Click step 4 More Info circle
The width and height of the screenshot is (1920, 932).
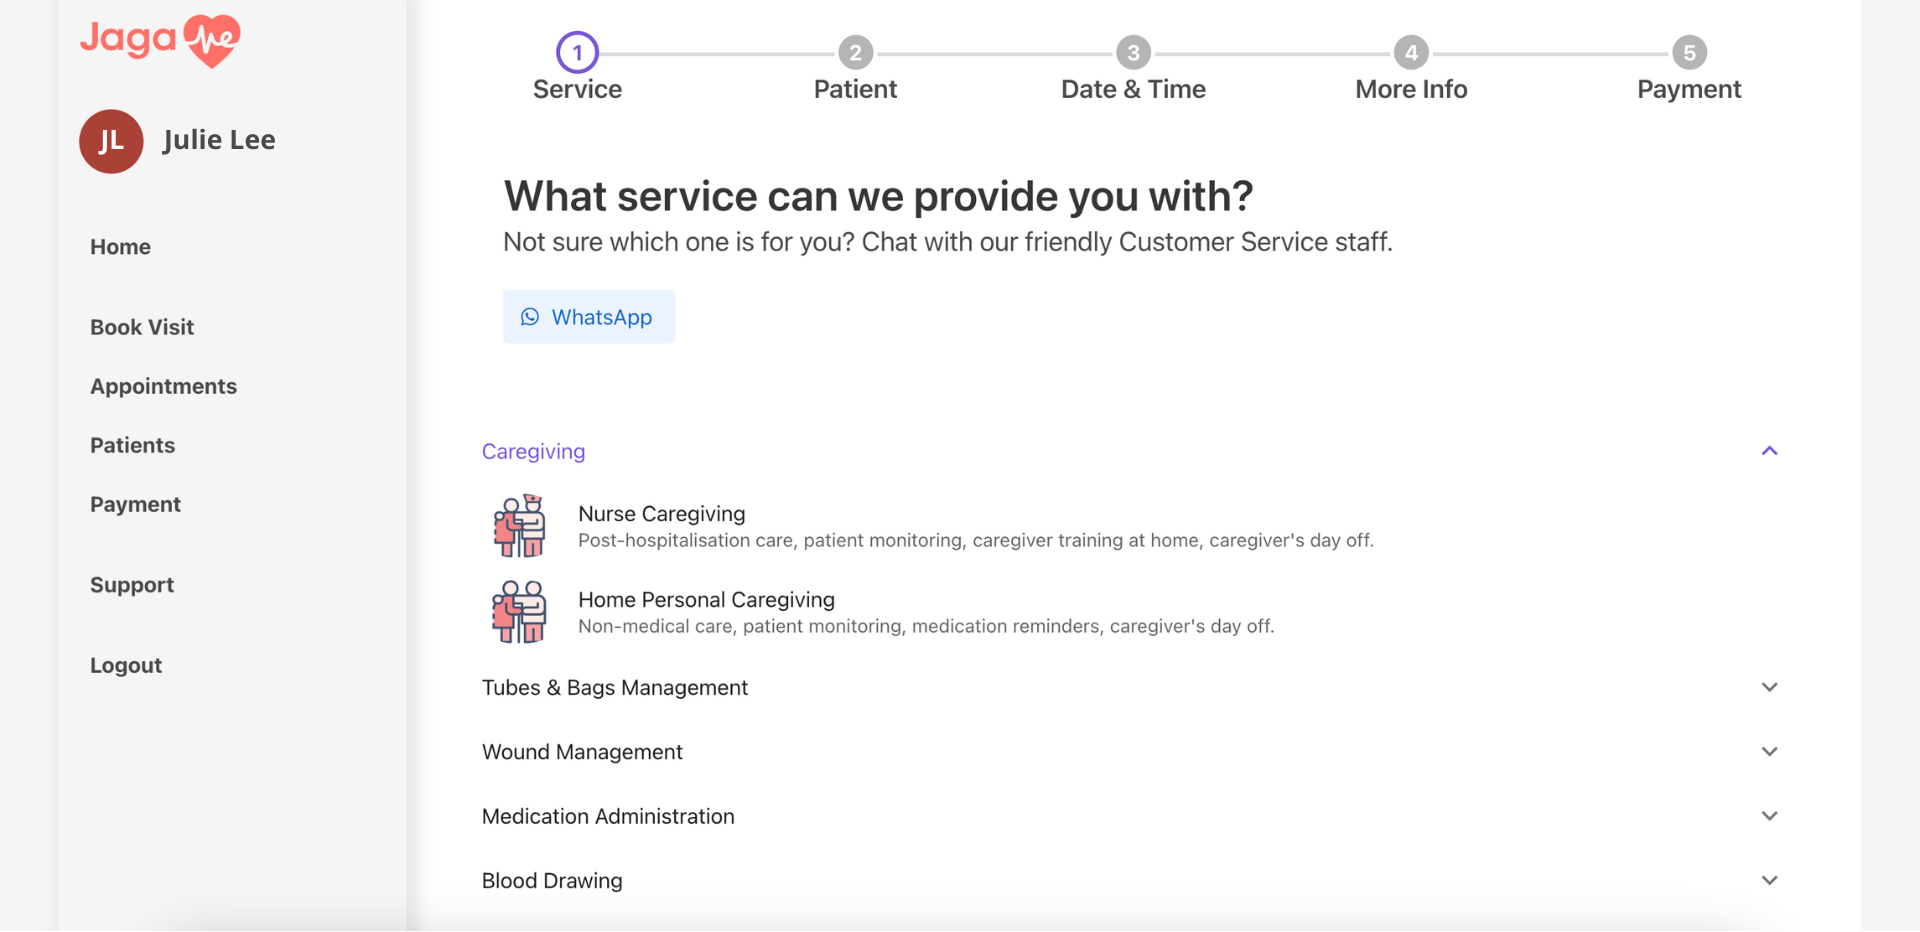(1411, 53)
